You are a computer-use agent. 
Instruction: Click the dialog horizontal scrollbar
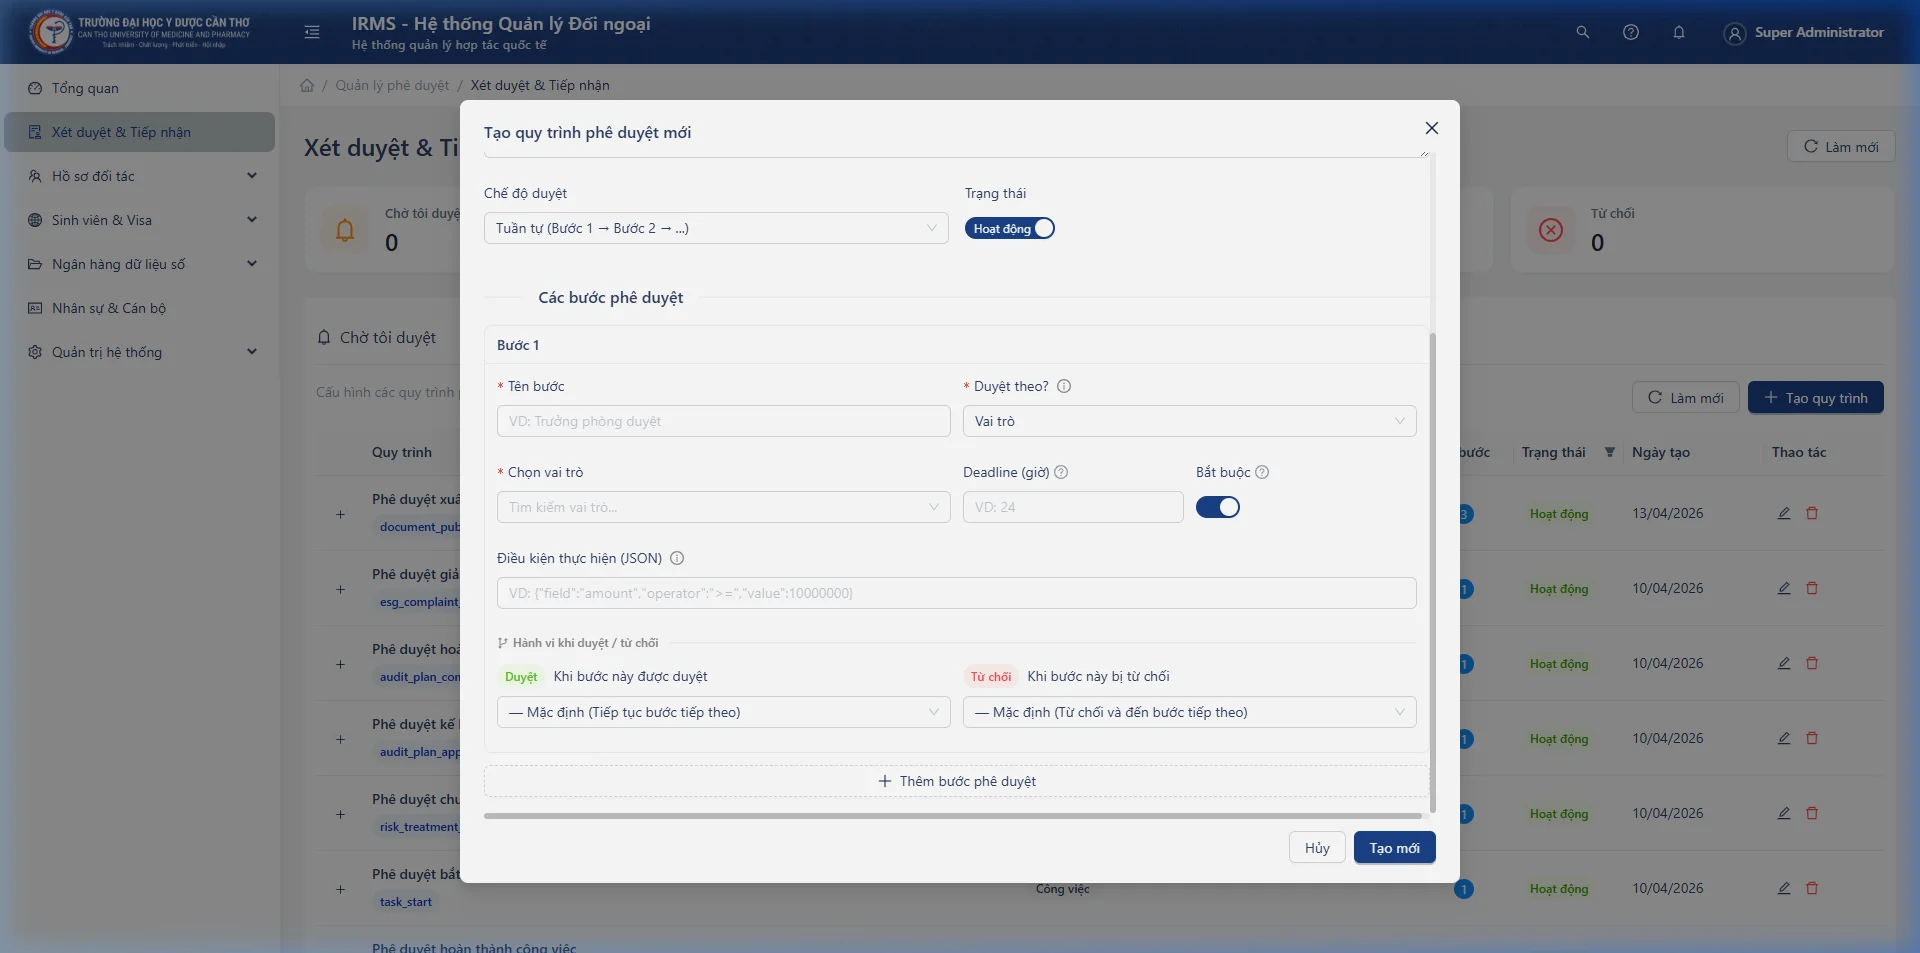pos(953,816)
